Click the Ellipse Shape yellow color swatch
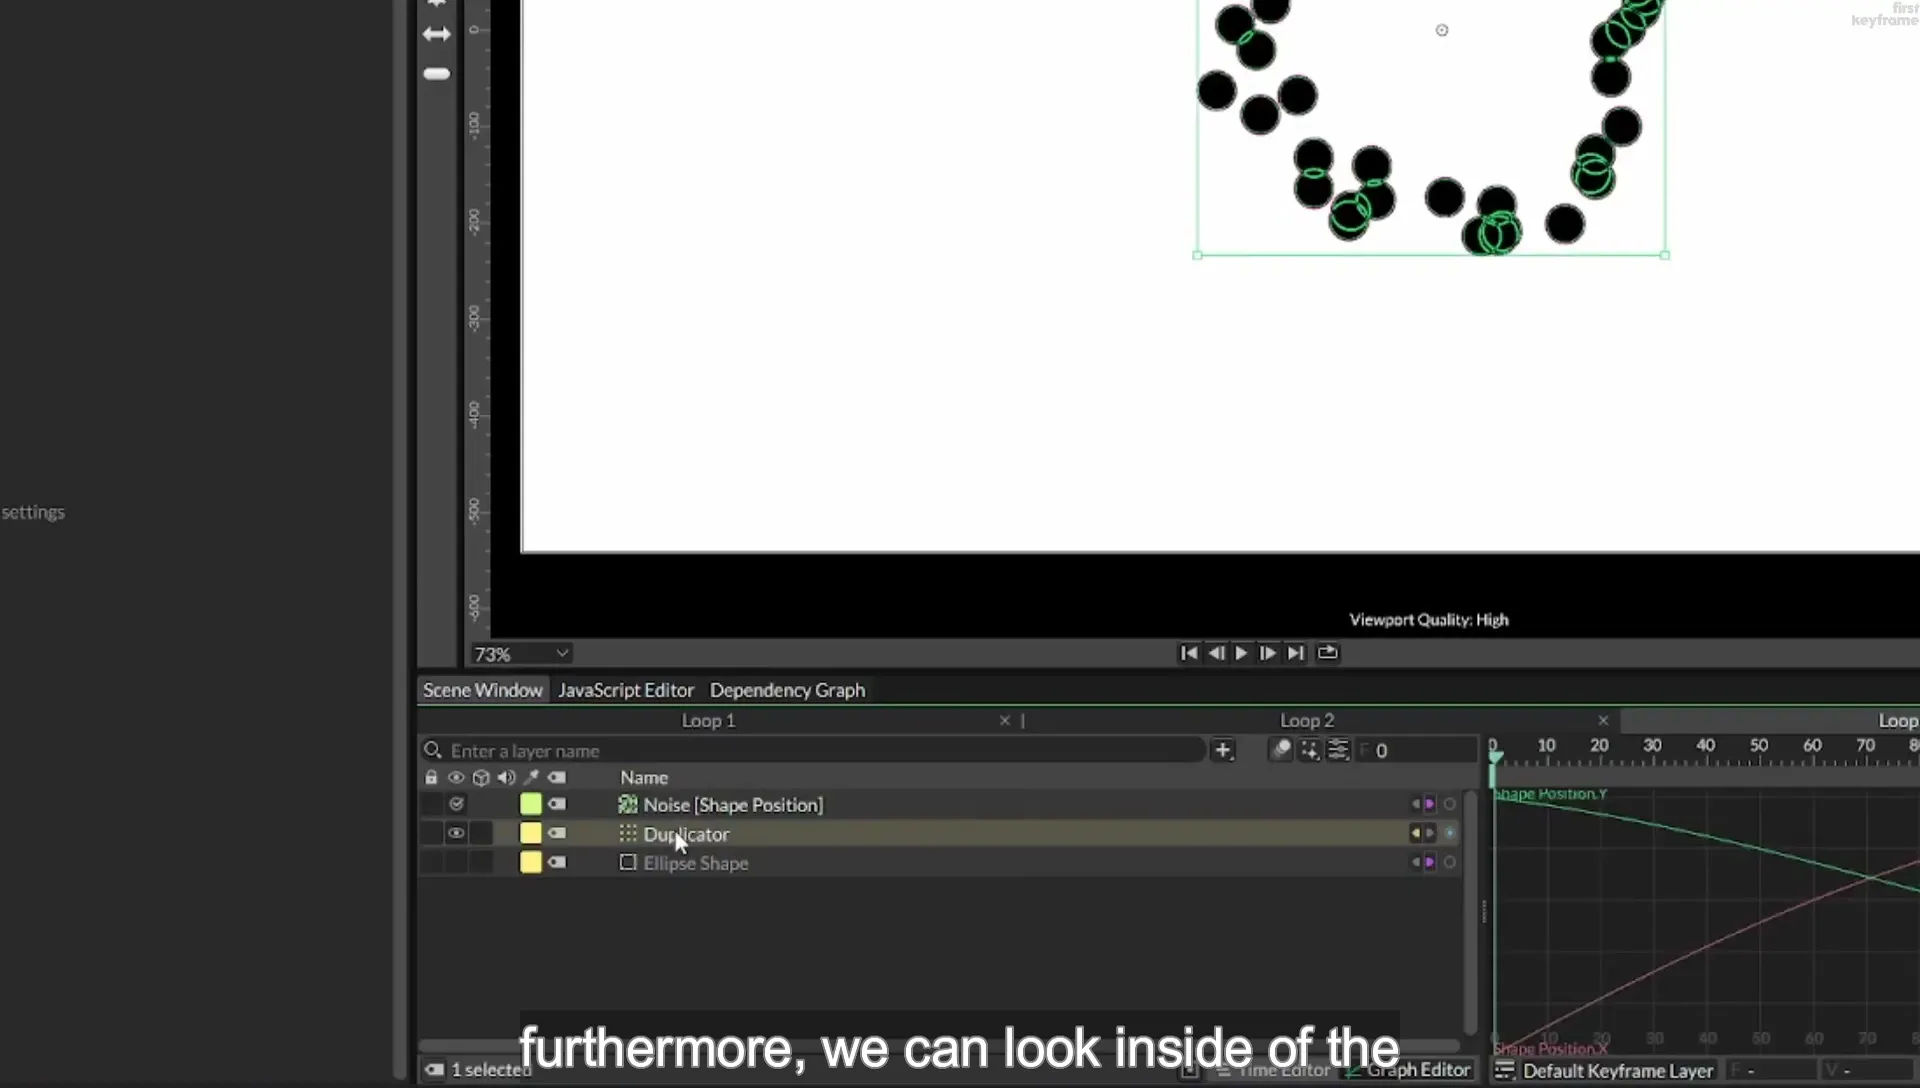This screenshot has width=1920, height=1088. [x=531, y=862]
